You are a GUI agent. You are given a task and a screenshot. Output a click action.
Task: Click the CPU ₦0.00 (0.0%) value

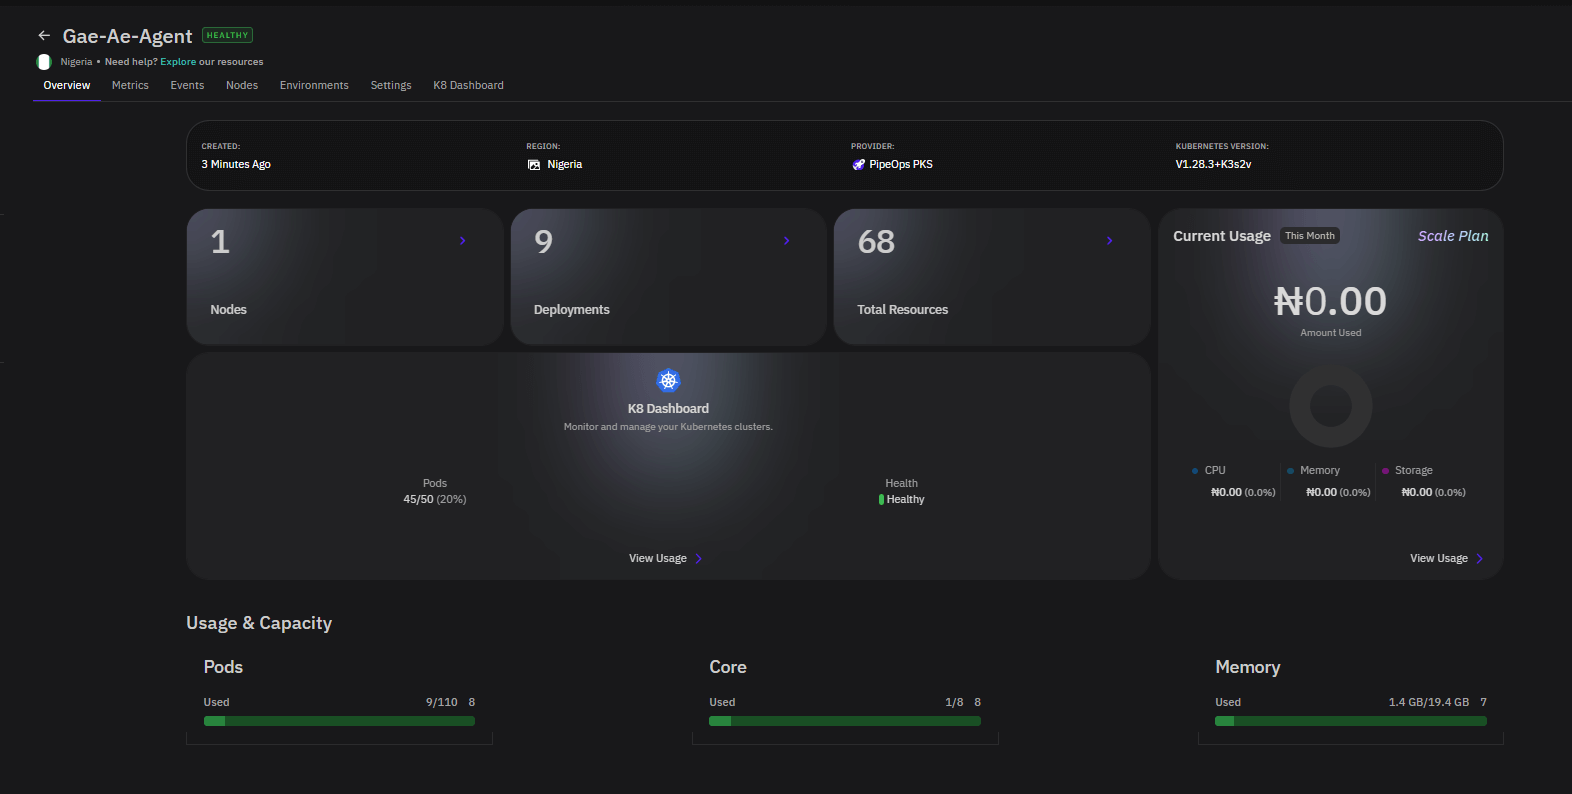coord(1243,493)
